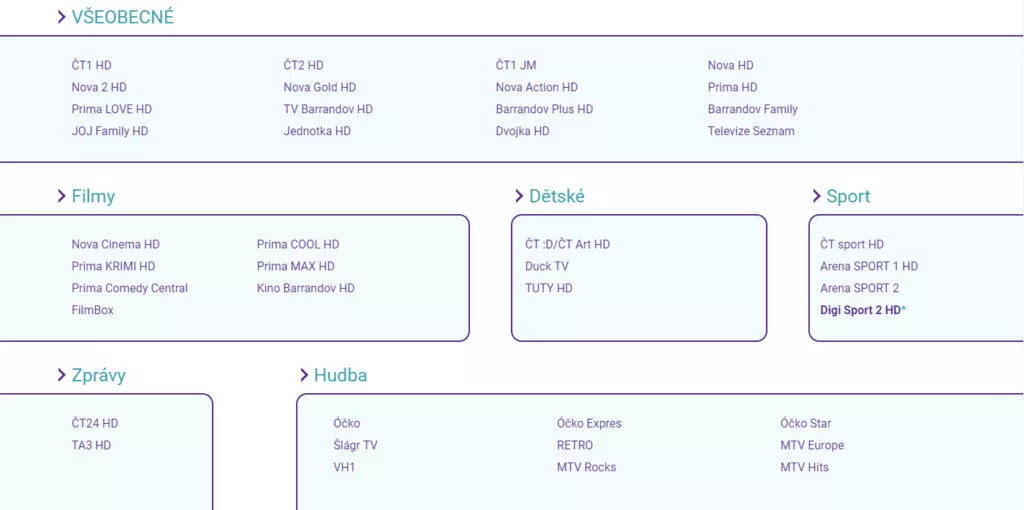Select the MTV Europe music channel
The width and height of the screenshot is (1024, 510).
pos(812,445)
